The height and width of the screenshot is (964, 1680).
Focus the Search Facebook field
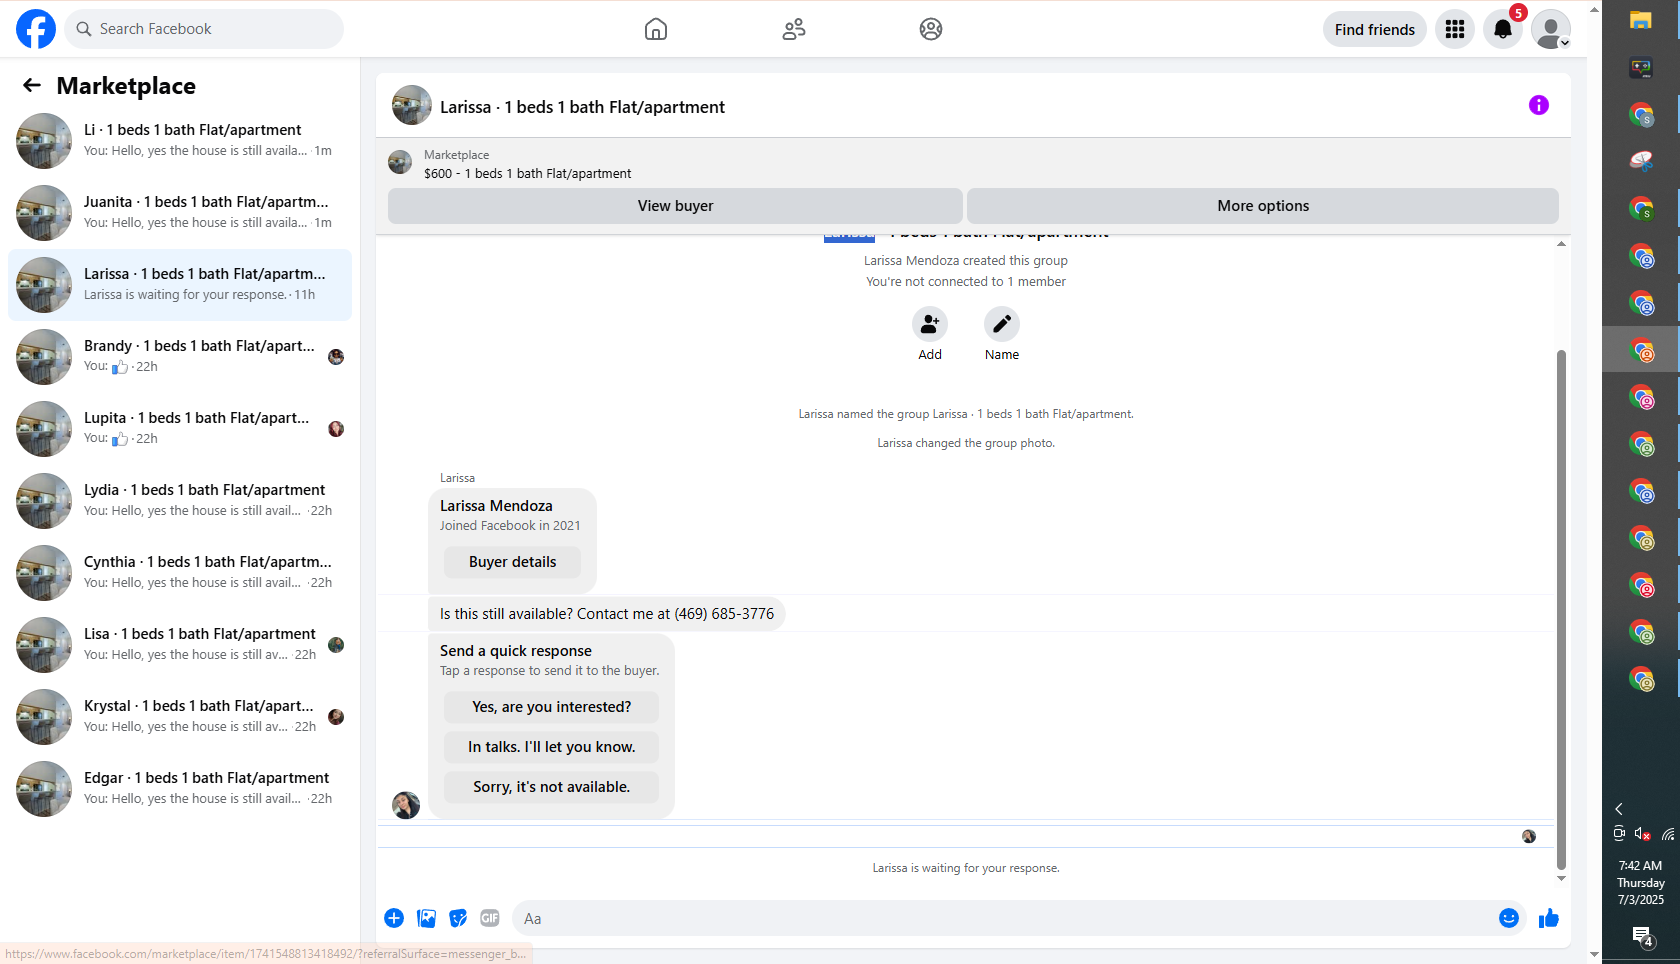(204, 29)
